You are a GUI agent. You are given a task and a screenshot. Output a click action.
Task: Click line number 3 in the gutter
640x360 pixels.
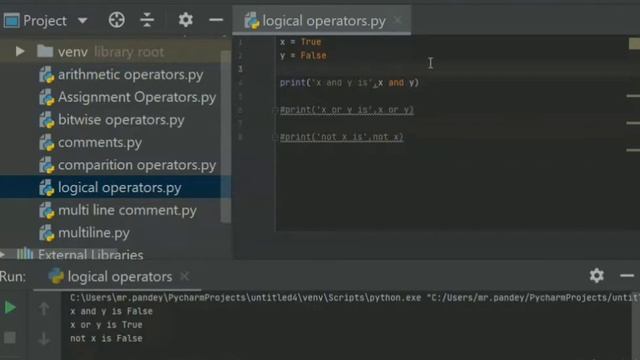[240, 69]
